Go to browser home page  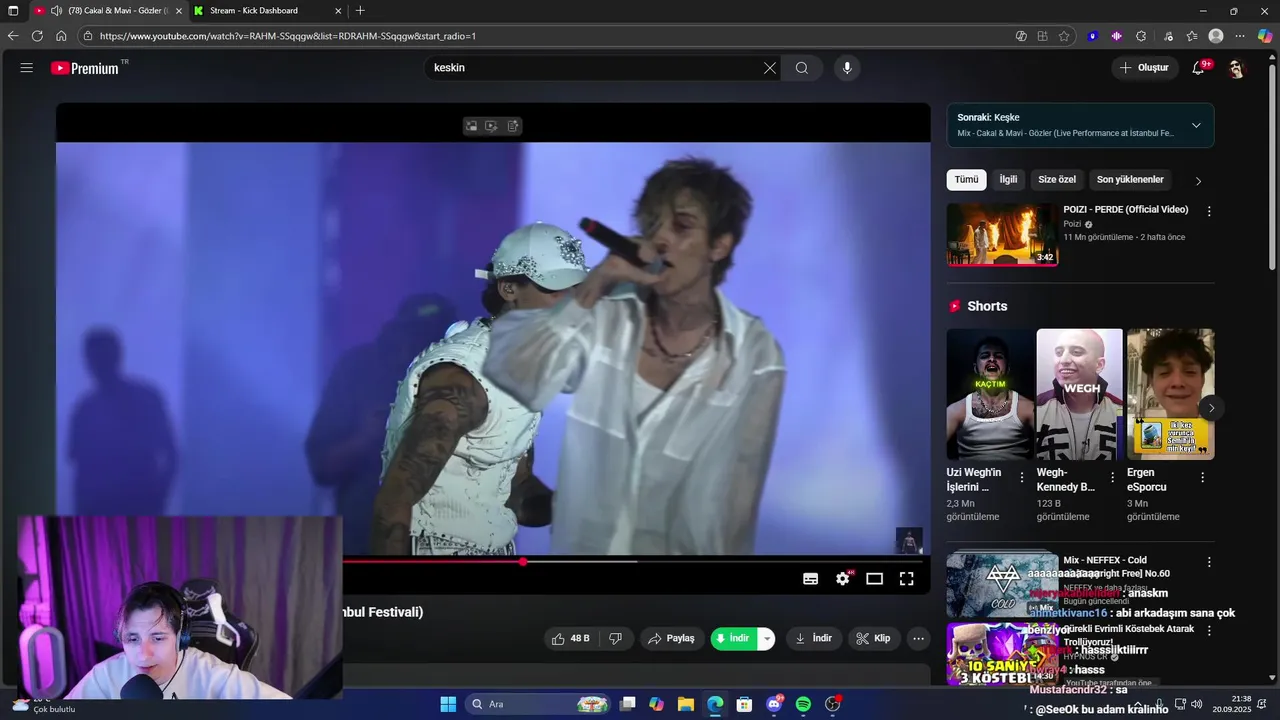click(61, 36)
